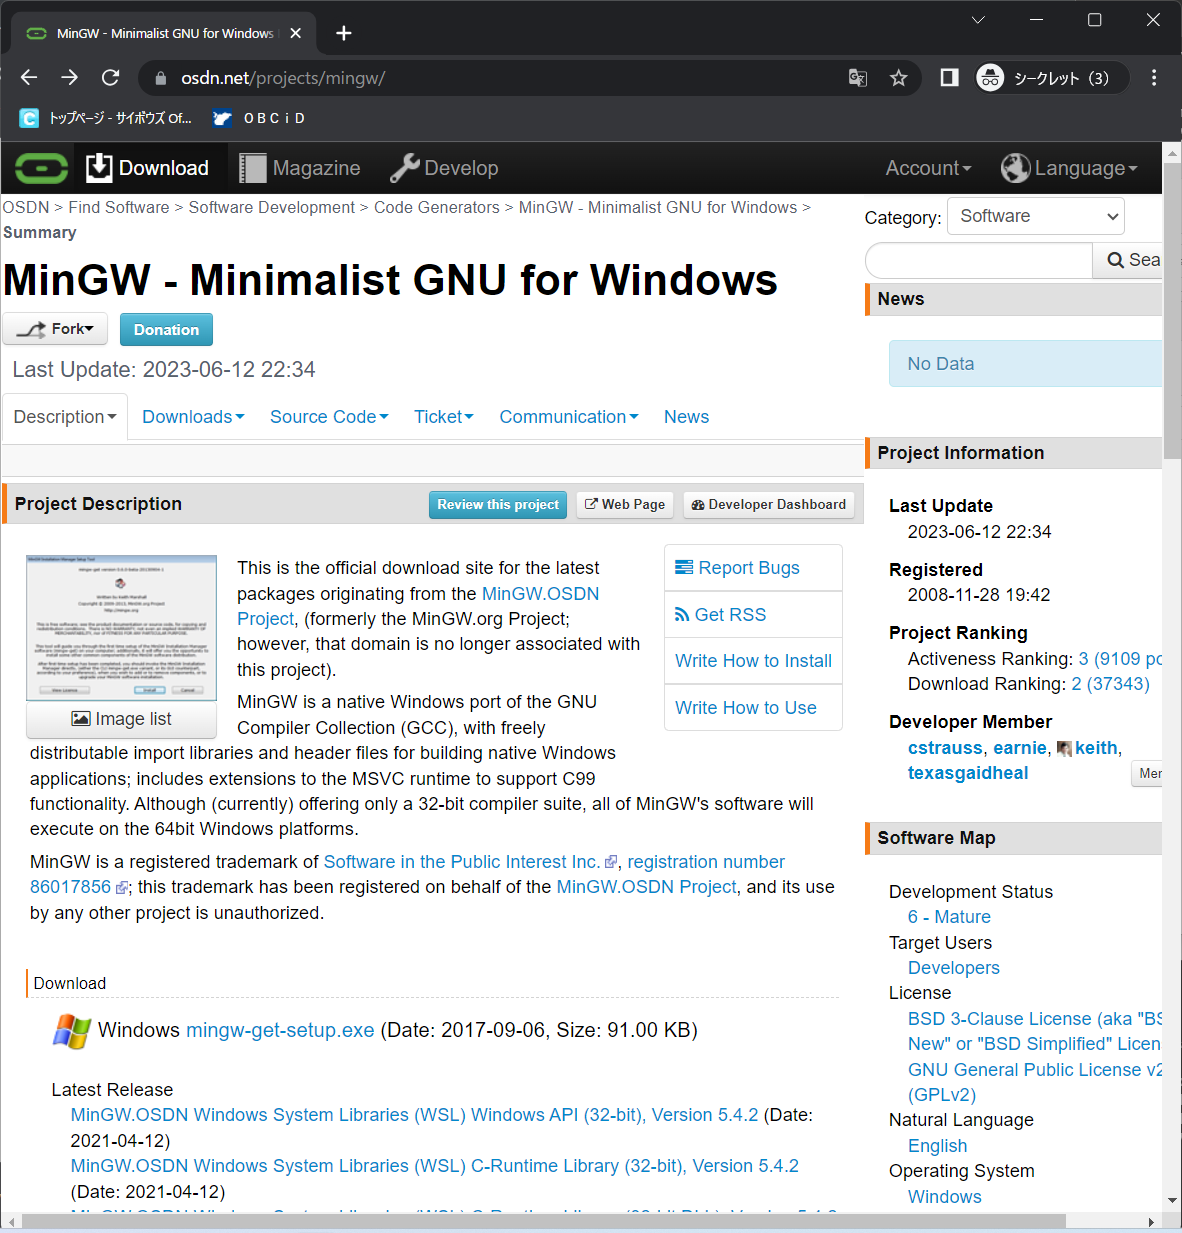This screenshot has width=1182, height=1233.
Task: Switch to the News tab
Action: pos(685,416)
